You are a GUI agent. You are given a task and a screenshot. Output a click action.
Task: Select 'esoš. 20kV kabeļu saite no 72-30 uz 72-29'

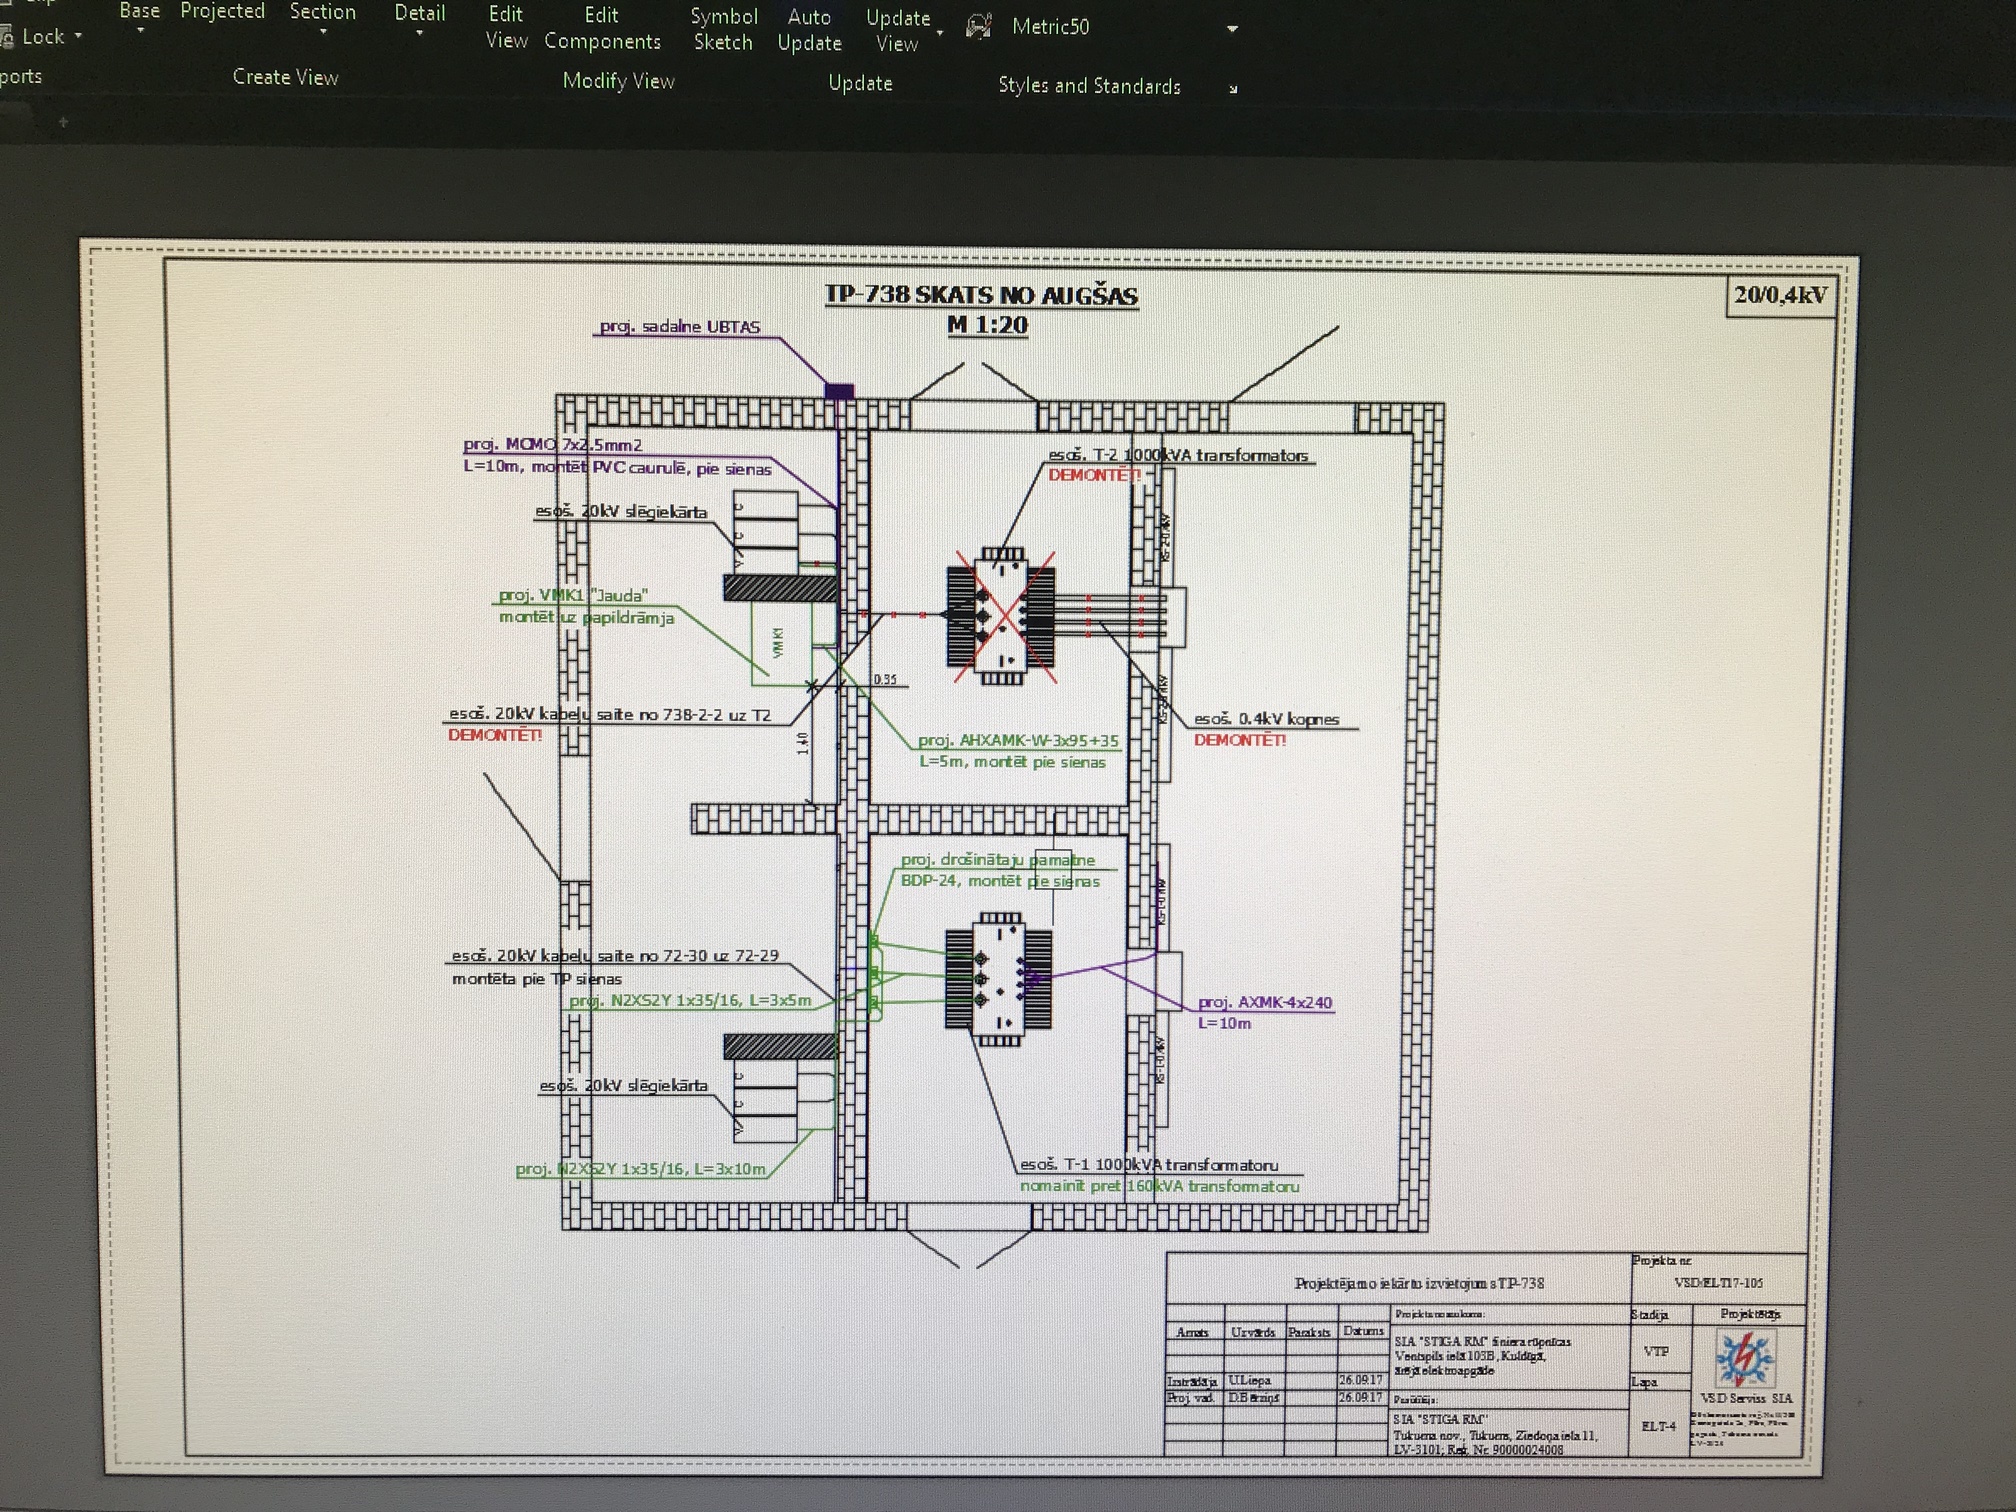(615, 956)
